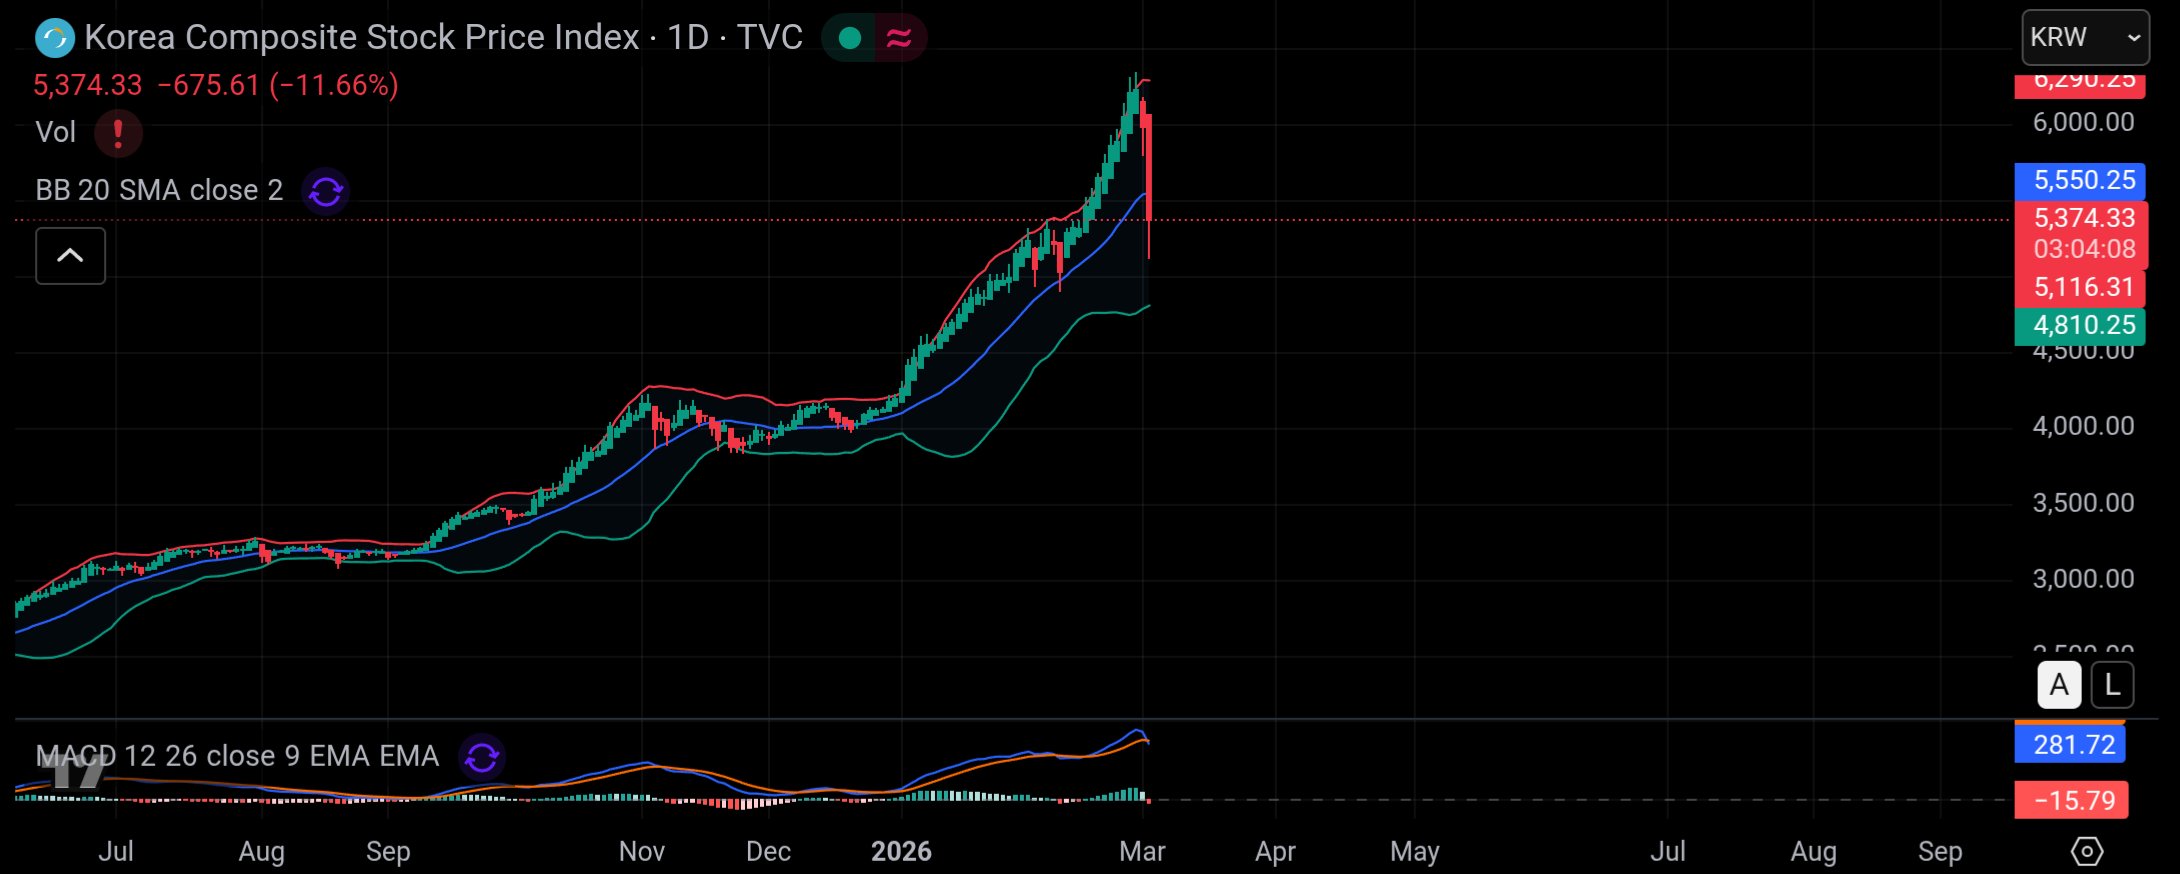Click the Mar label on time axis
Viewport: 2180px width, 874px height.
(1142, 851)
